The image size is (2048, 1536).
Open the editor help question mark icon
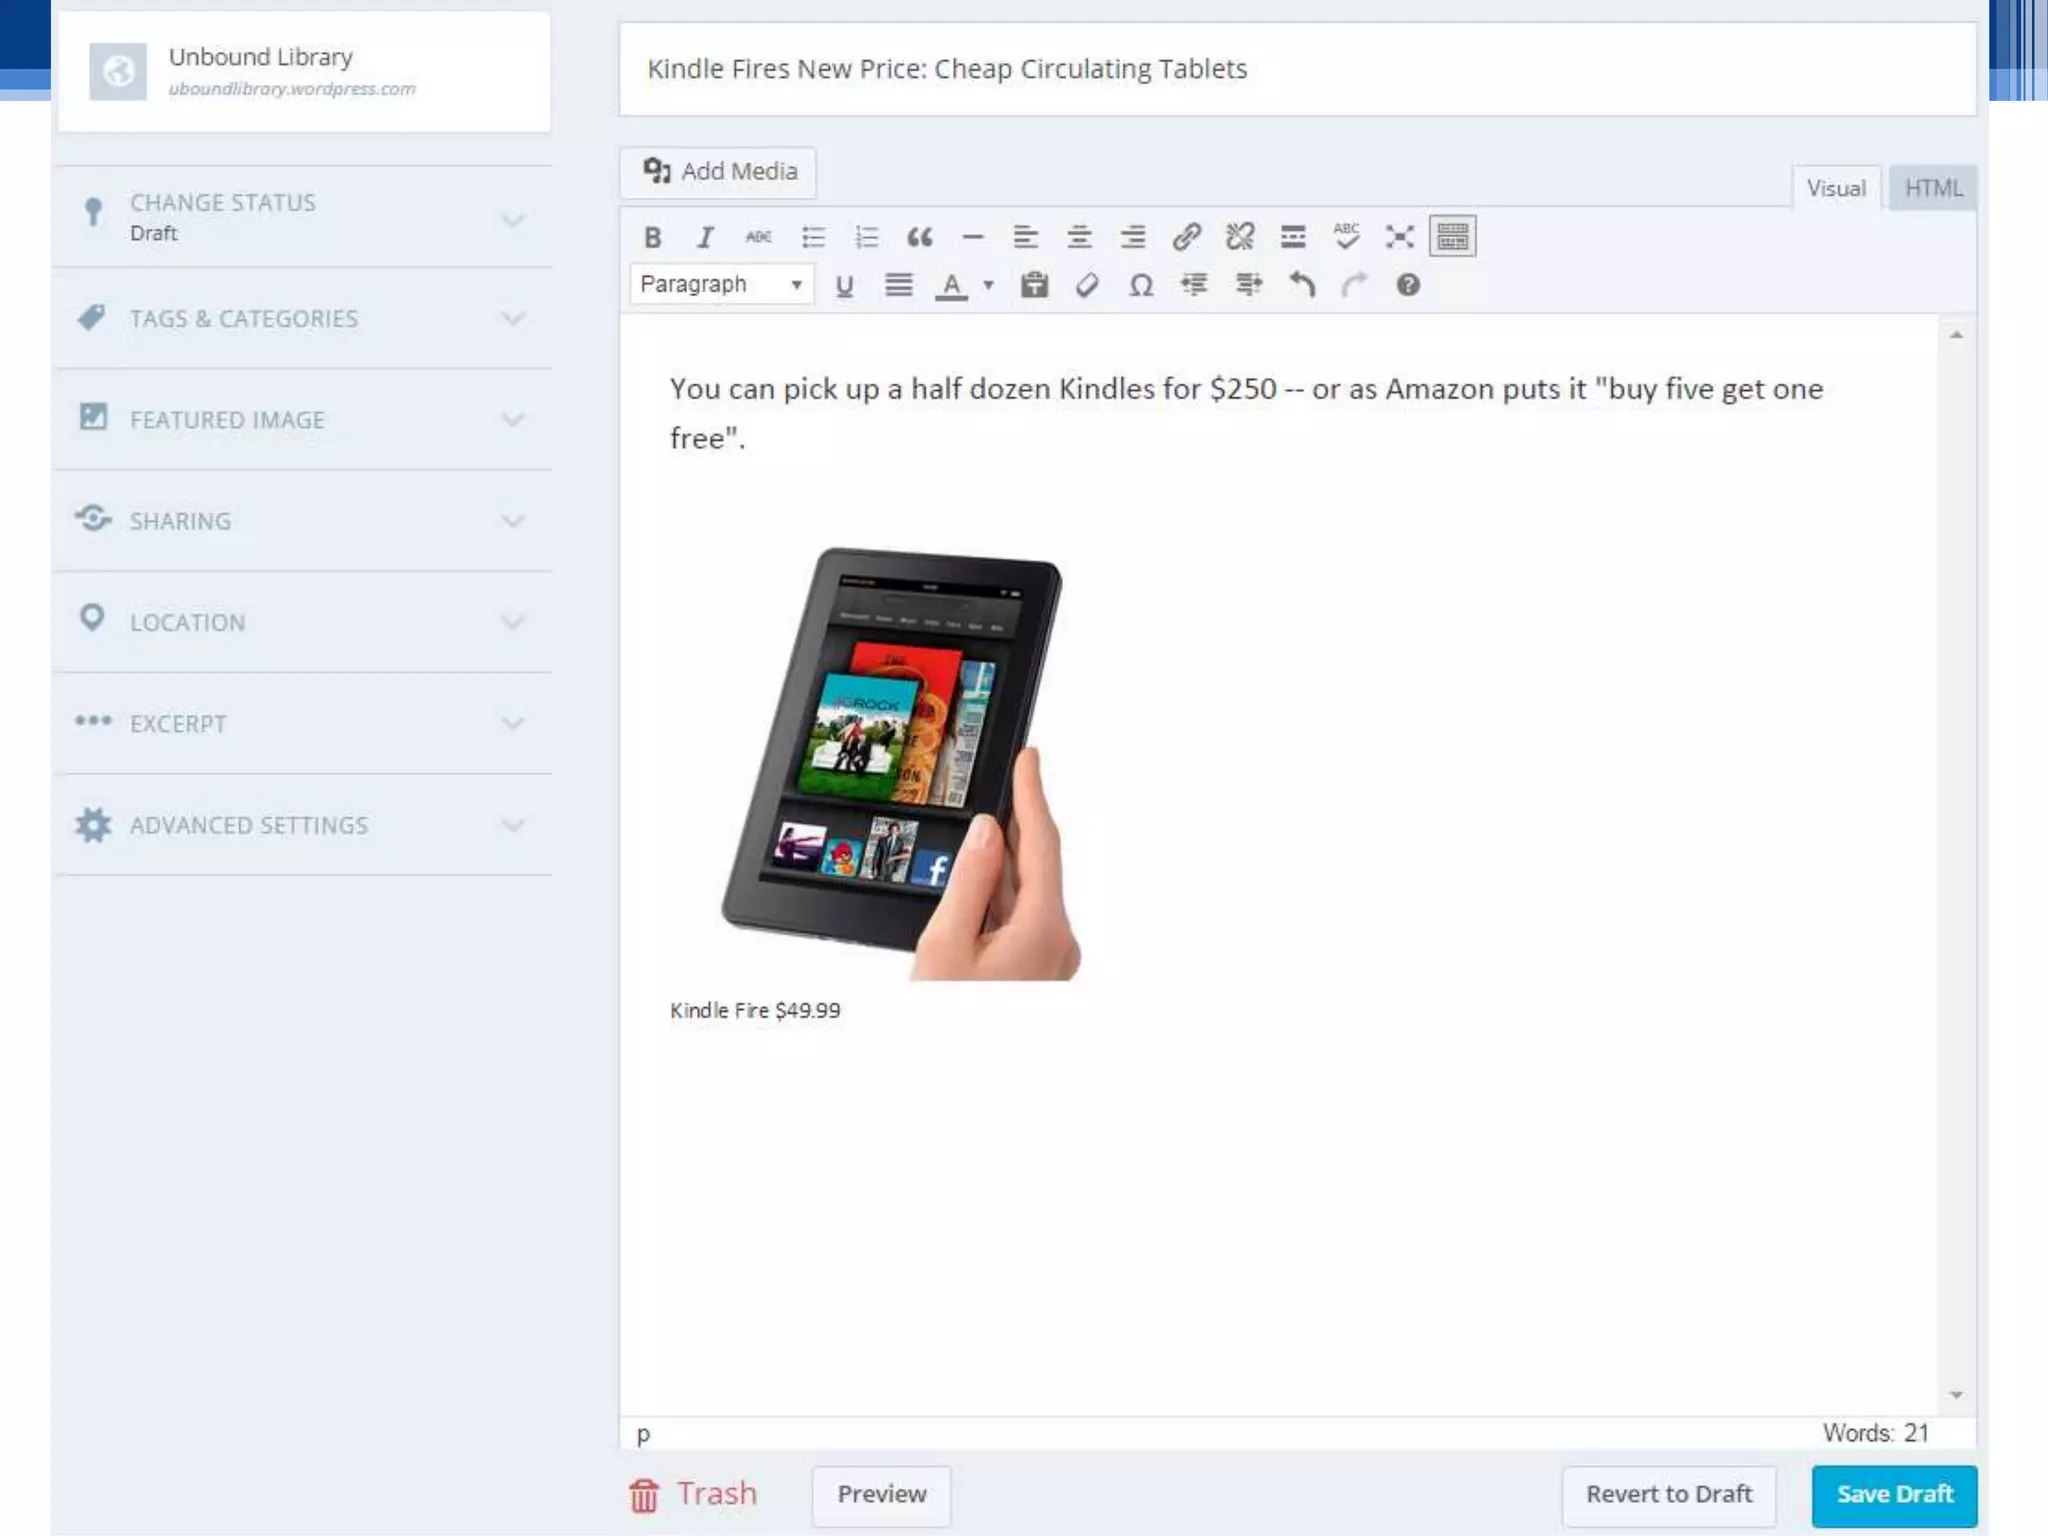1408,286
